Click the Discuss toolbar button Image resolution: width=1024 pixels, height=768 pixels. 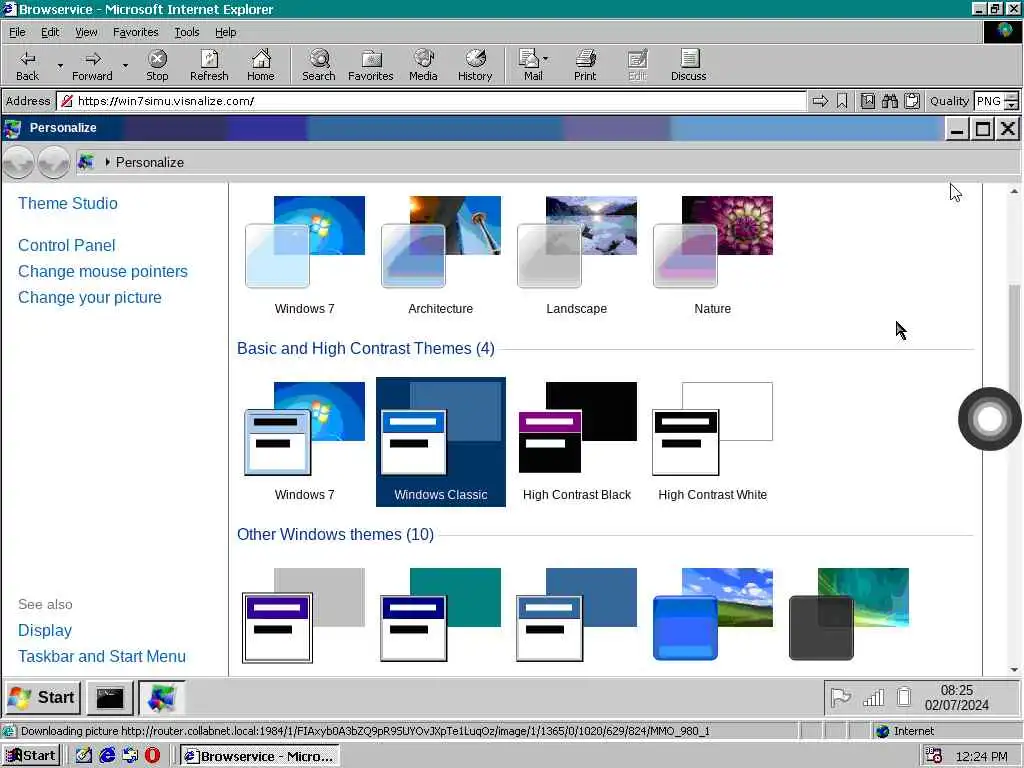click(688, 65)
